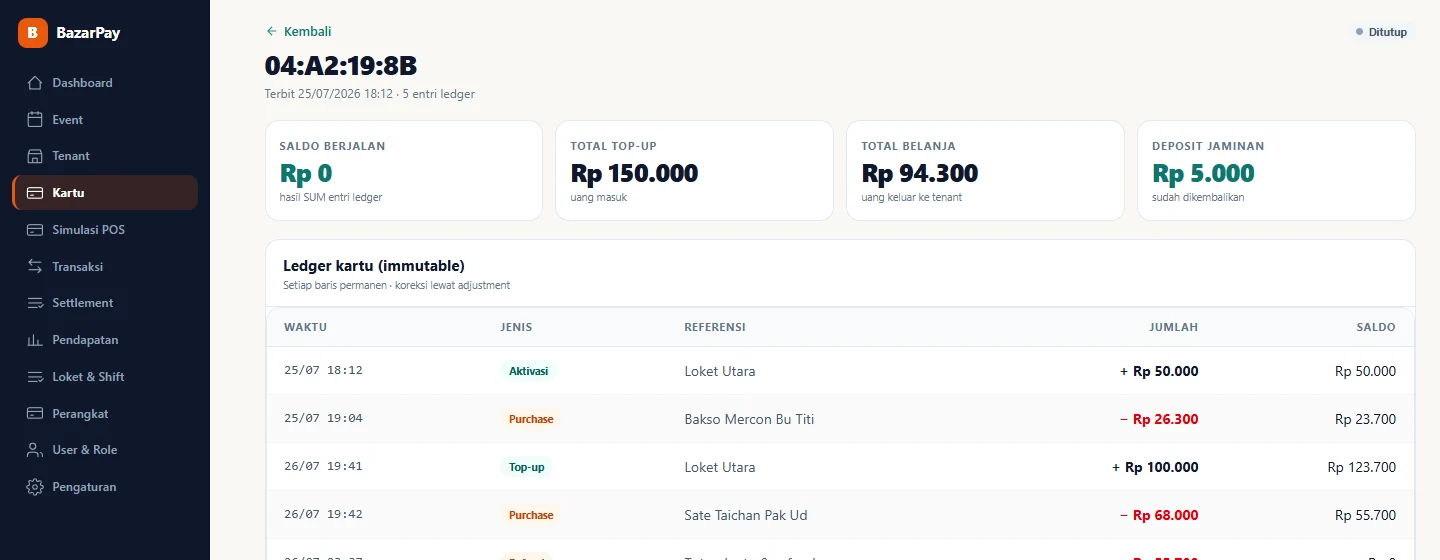Image resolution: width=1440 pixels, height=560 pixels.
Task: Click the Rp 5.000 deposit value
Action: 1204,173
